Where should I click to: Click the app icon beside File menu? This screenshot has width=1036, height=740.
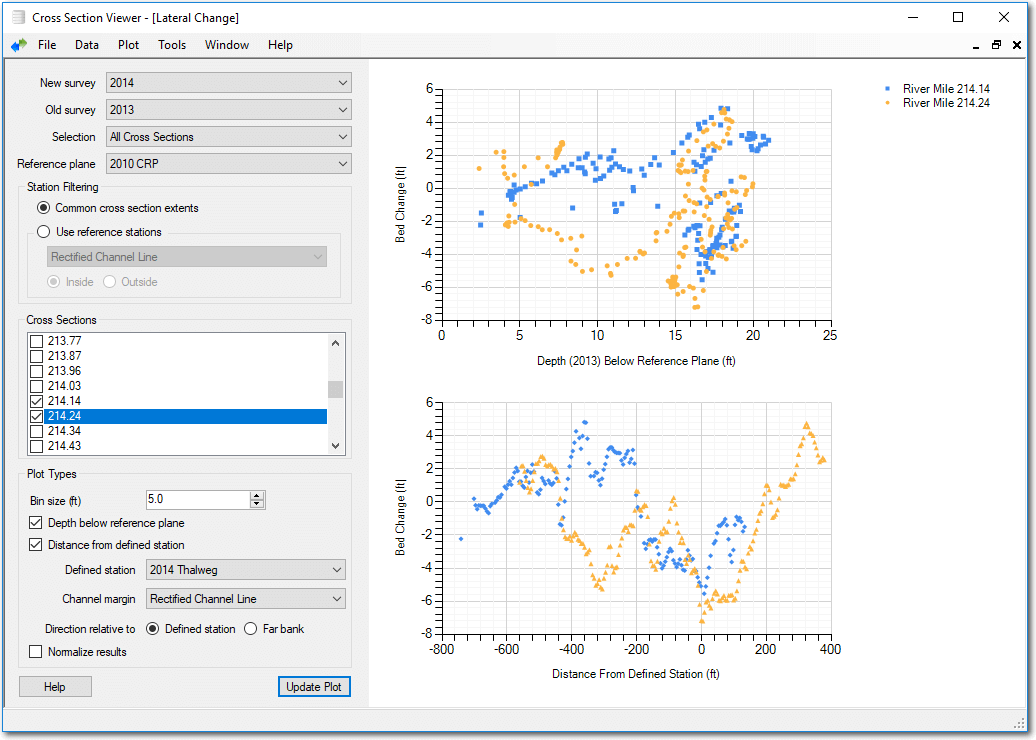[19, 45]
